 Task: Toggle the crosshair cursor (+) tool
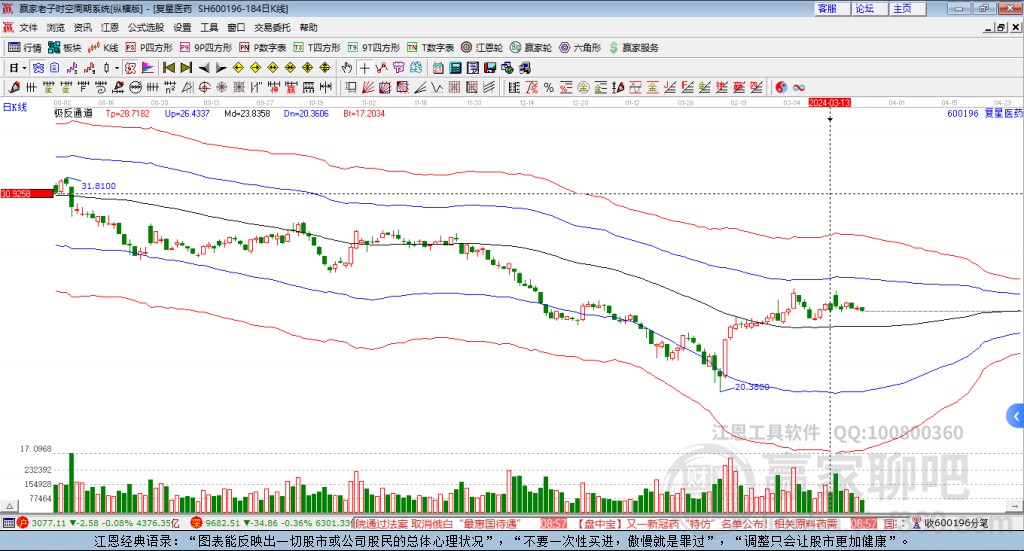[x=364, y=68]
